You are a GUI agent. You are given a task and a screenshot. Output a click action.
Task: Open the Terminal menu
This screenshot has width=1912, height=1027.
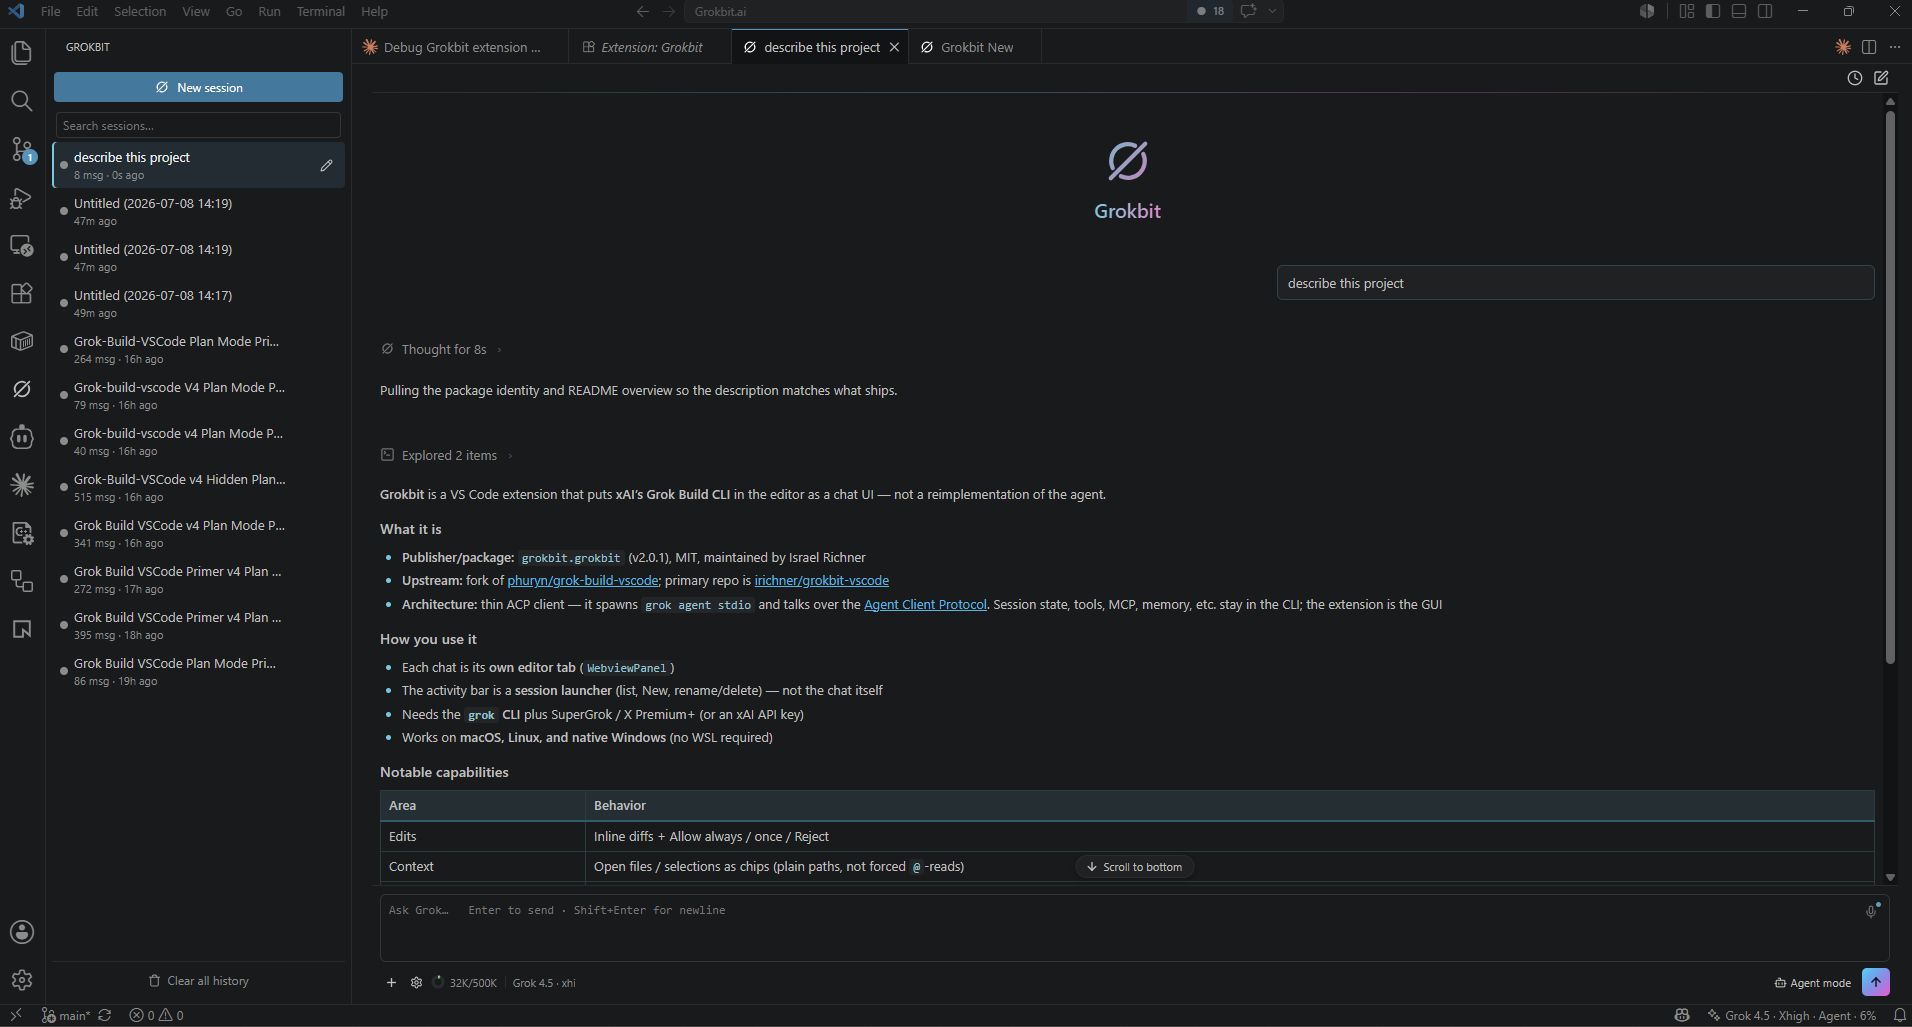coord(320,12)
